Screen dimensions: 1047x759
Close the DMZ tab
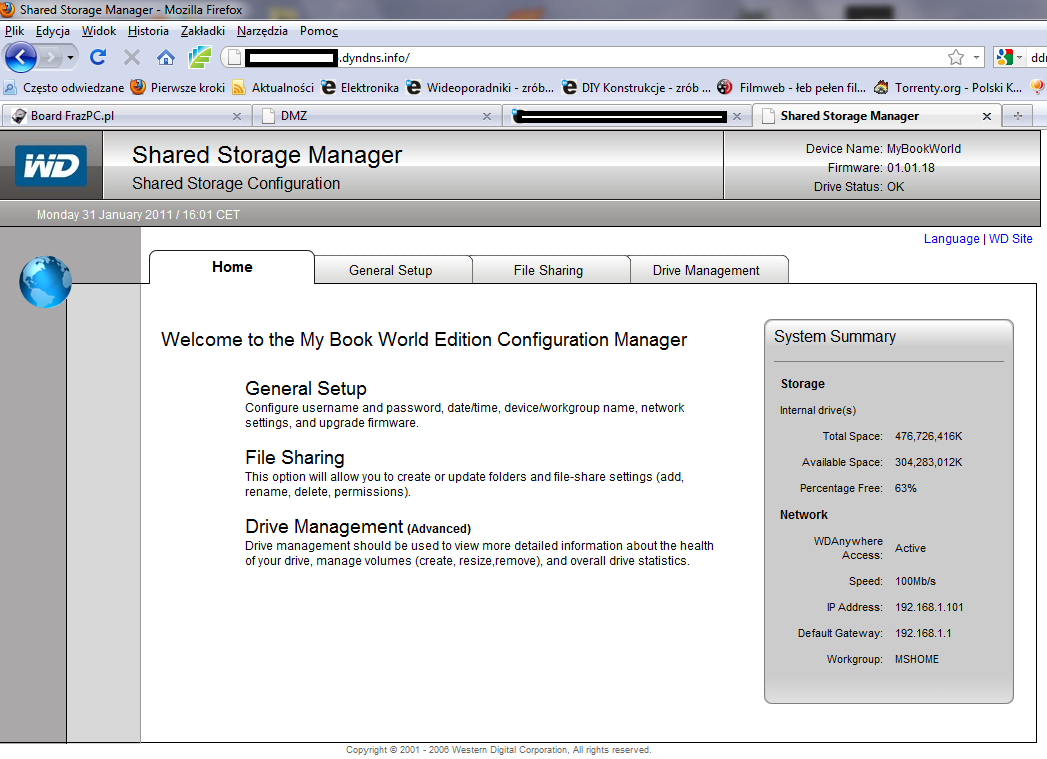pyautogui.click(x=487, y=116)
